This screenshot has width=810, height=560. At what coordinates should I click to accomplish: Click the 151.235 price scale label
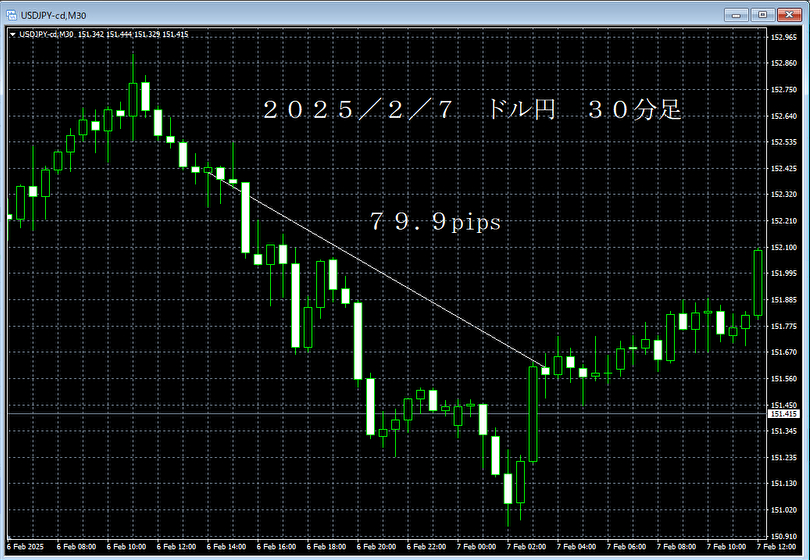784,458
